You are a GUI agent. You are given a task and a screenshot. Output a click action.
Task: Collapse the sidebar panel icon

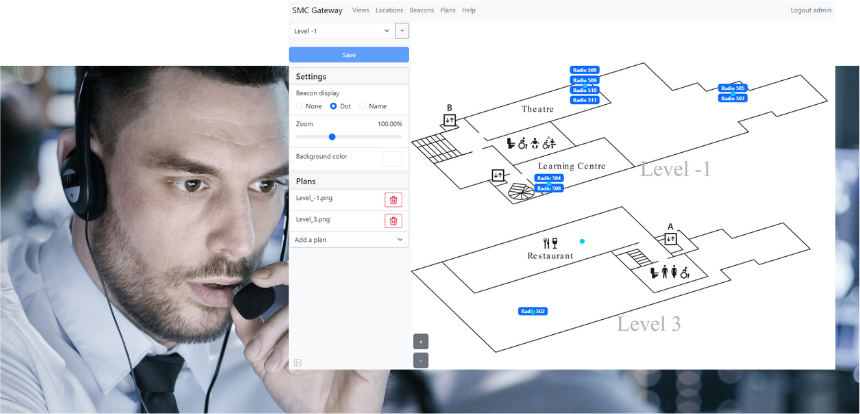297,362
